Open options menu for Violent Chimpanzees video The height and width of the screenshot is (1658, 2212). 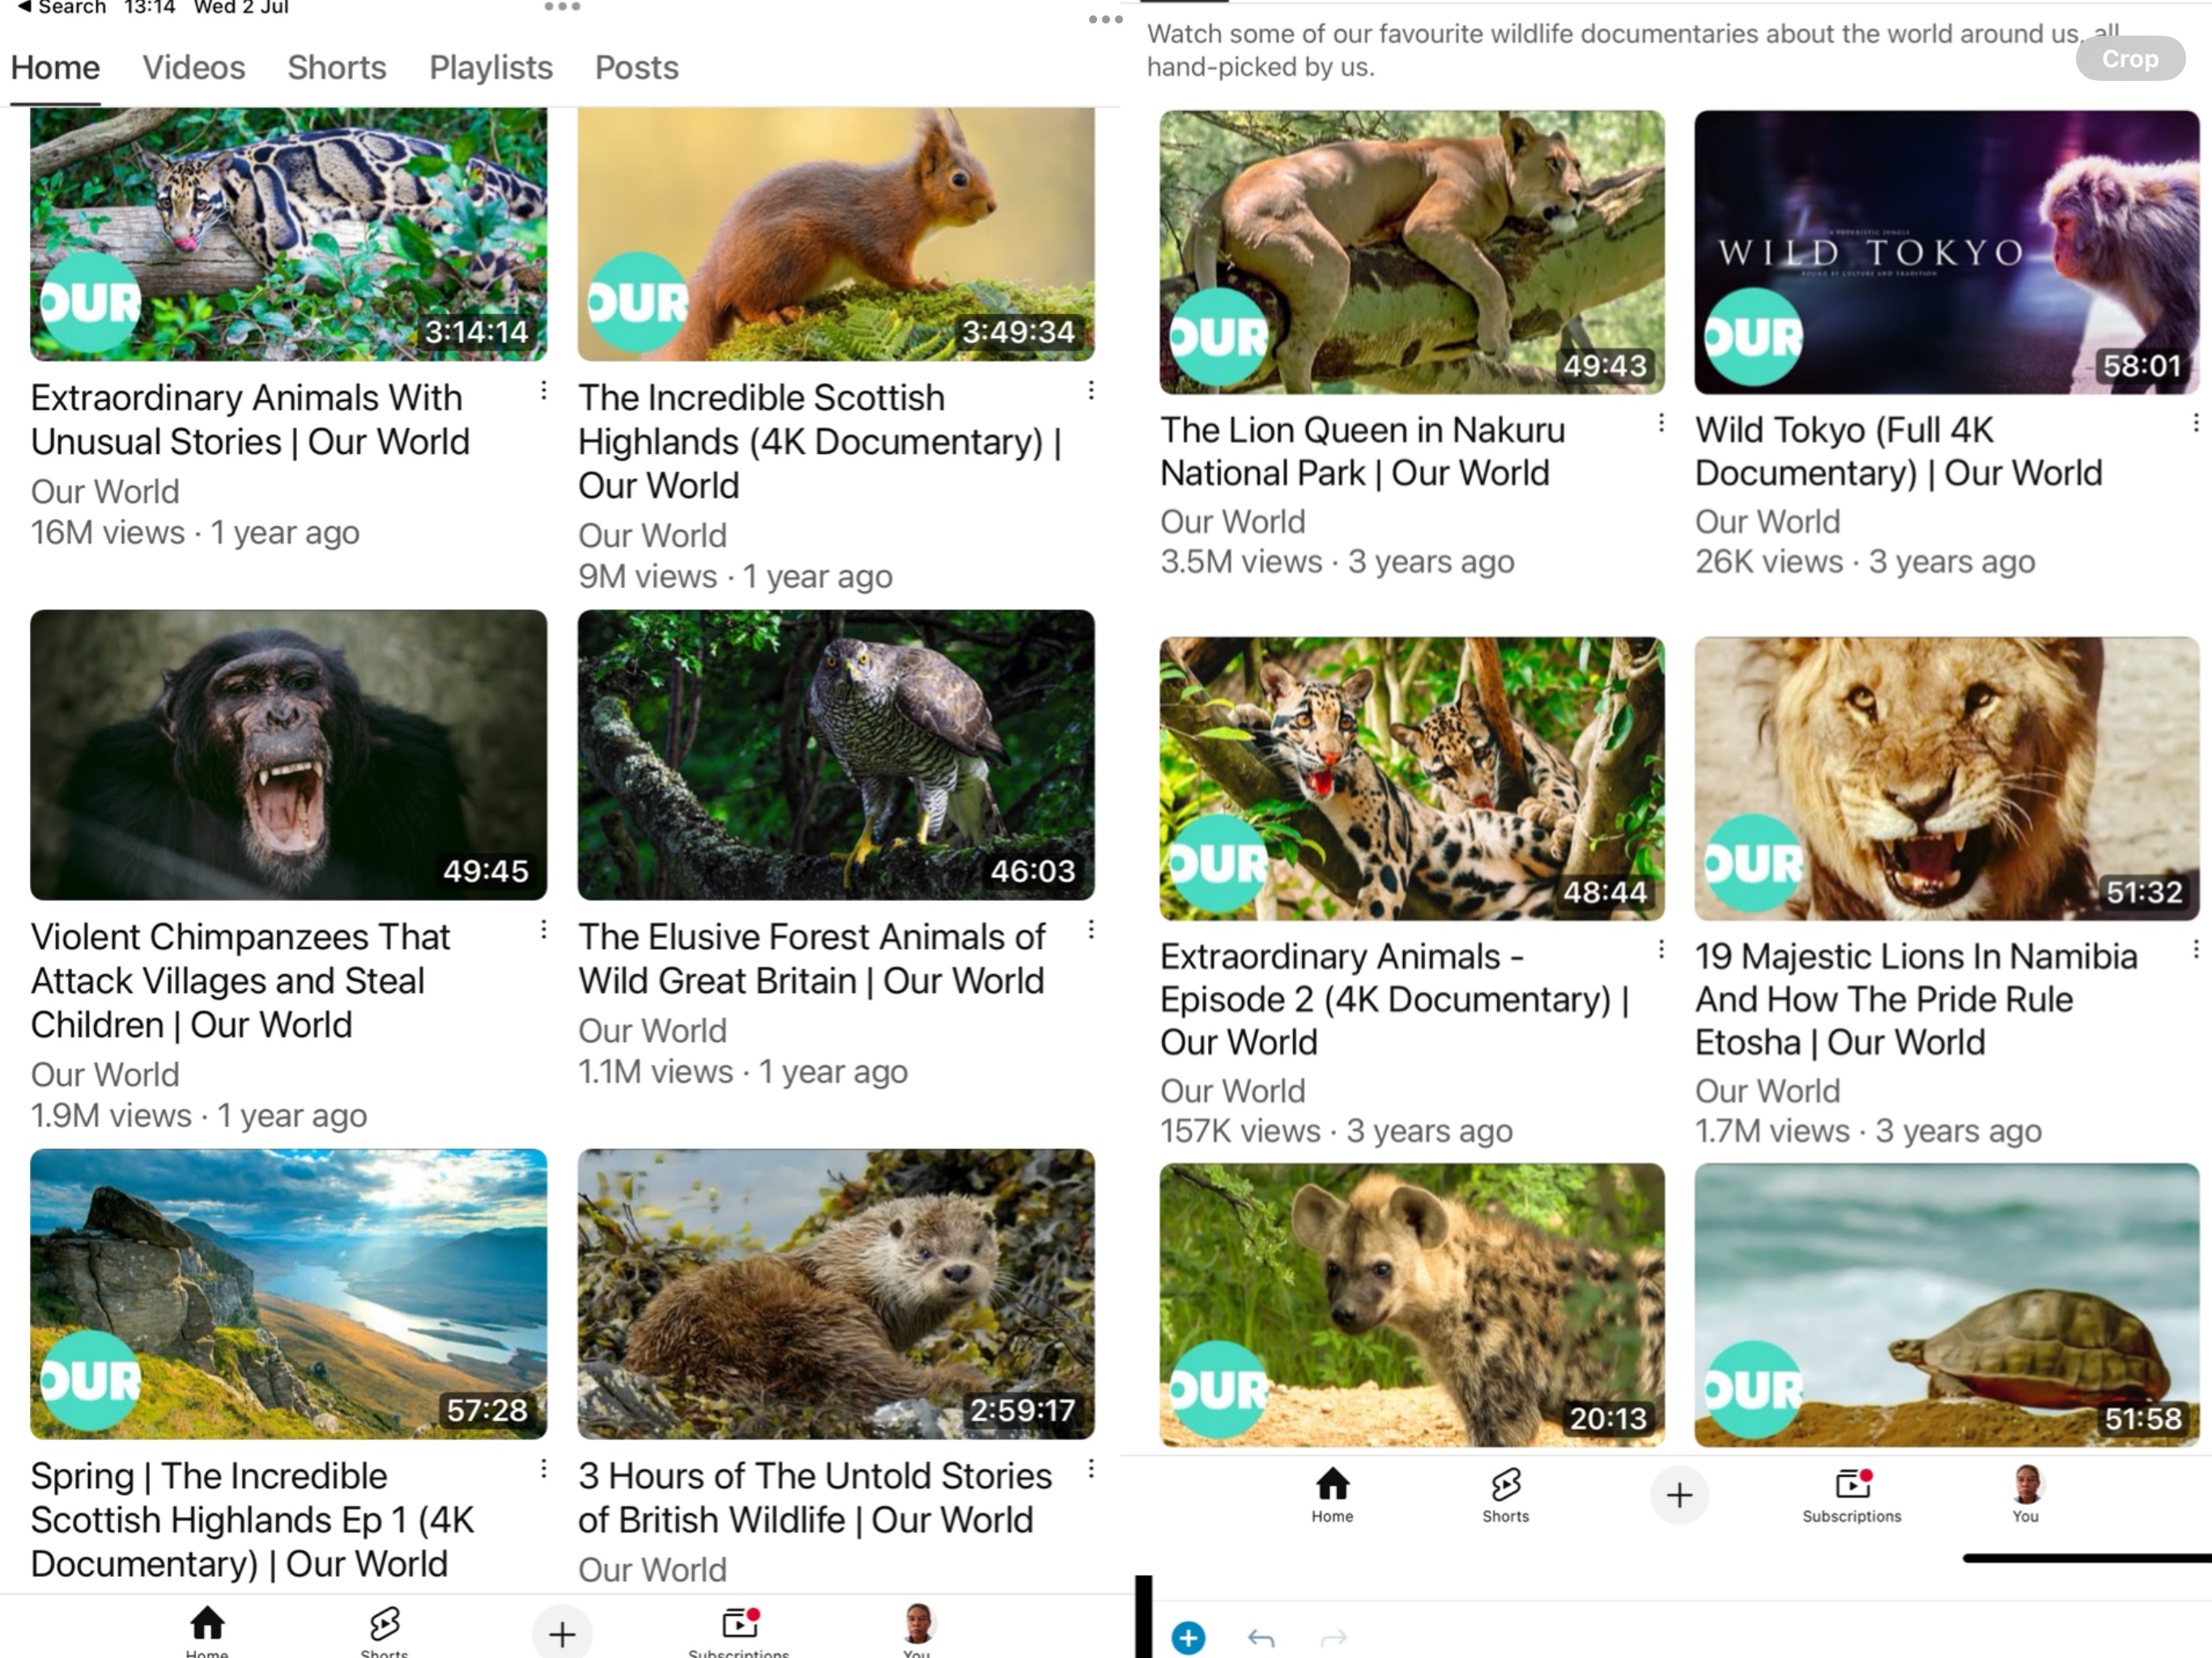tap(544, 930)
